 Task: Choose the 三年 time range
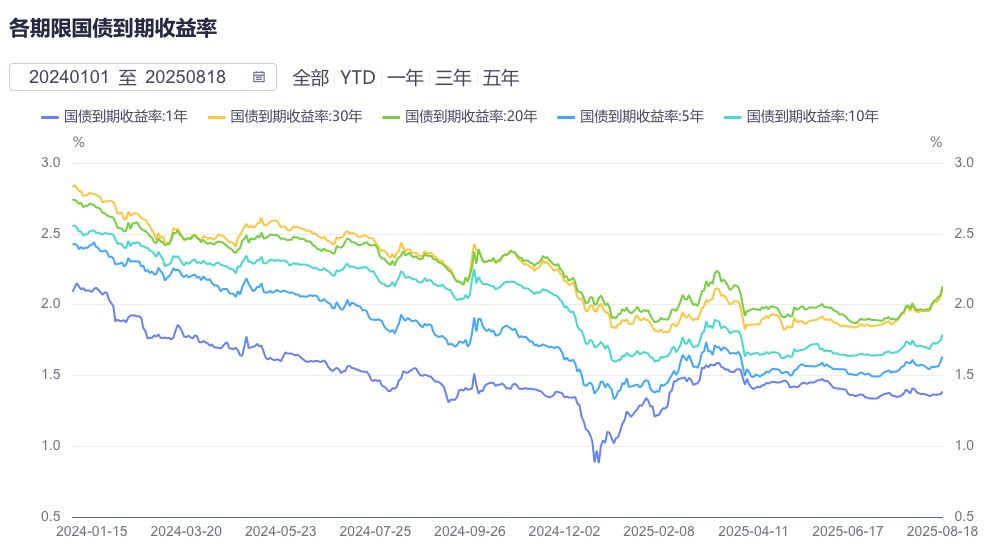(453, 77)
